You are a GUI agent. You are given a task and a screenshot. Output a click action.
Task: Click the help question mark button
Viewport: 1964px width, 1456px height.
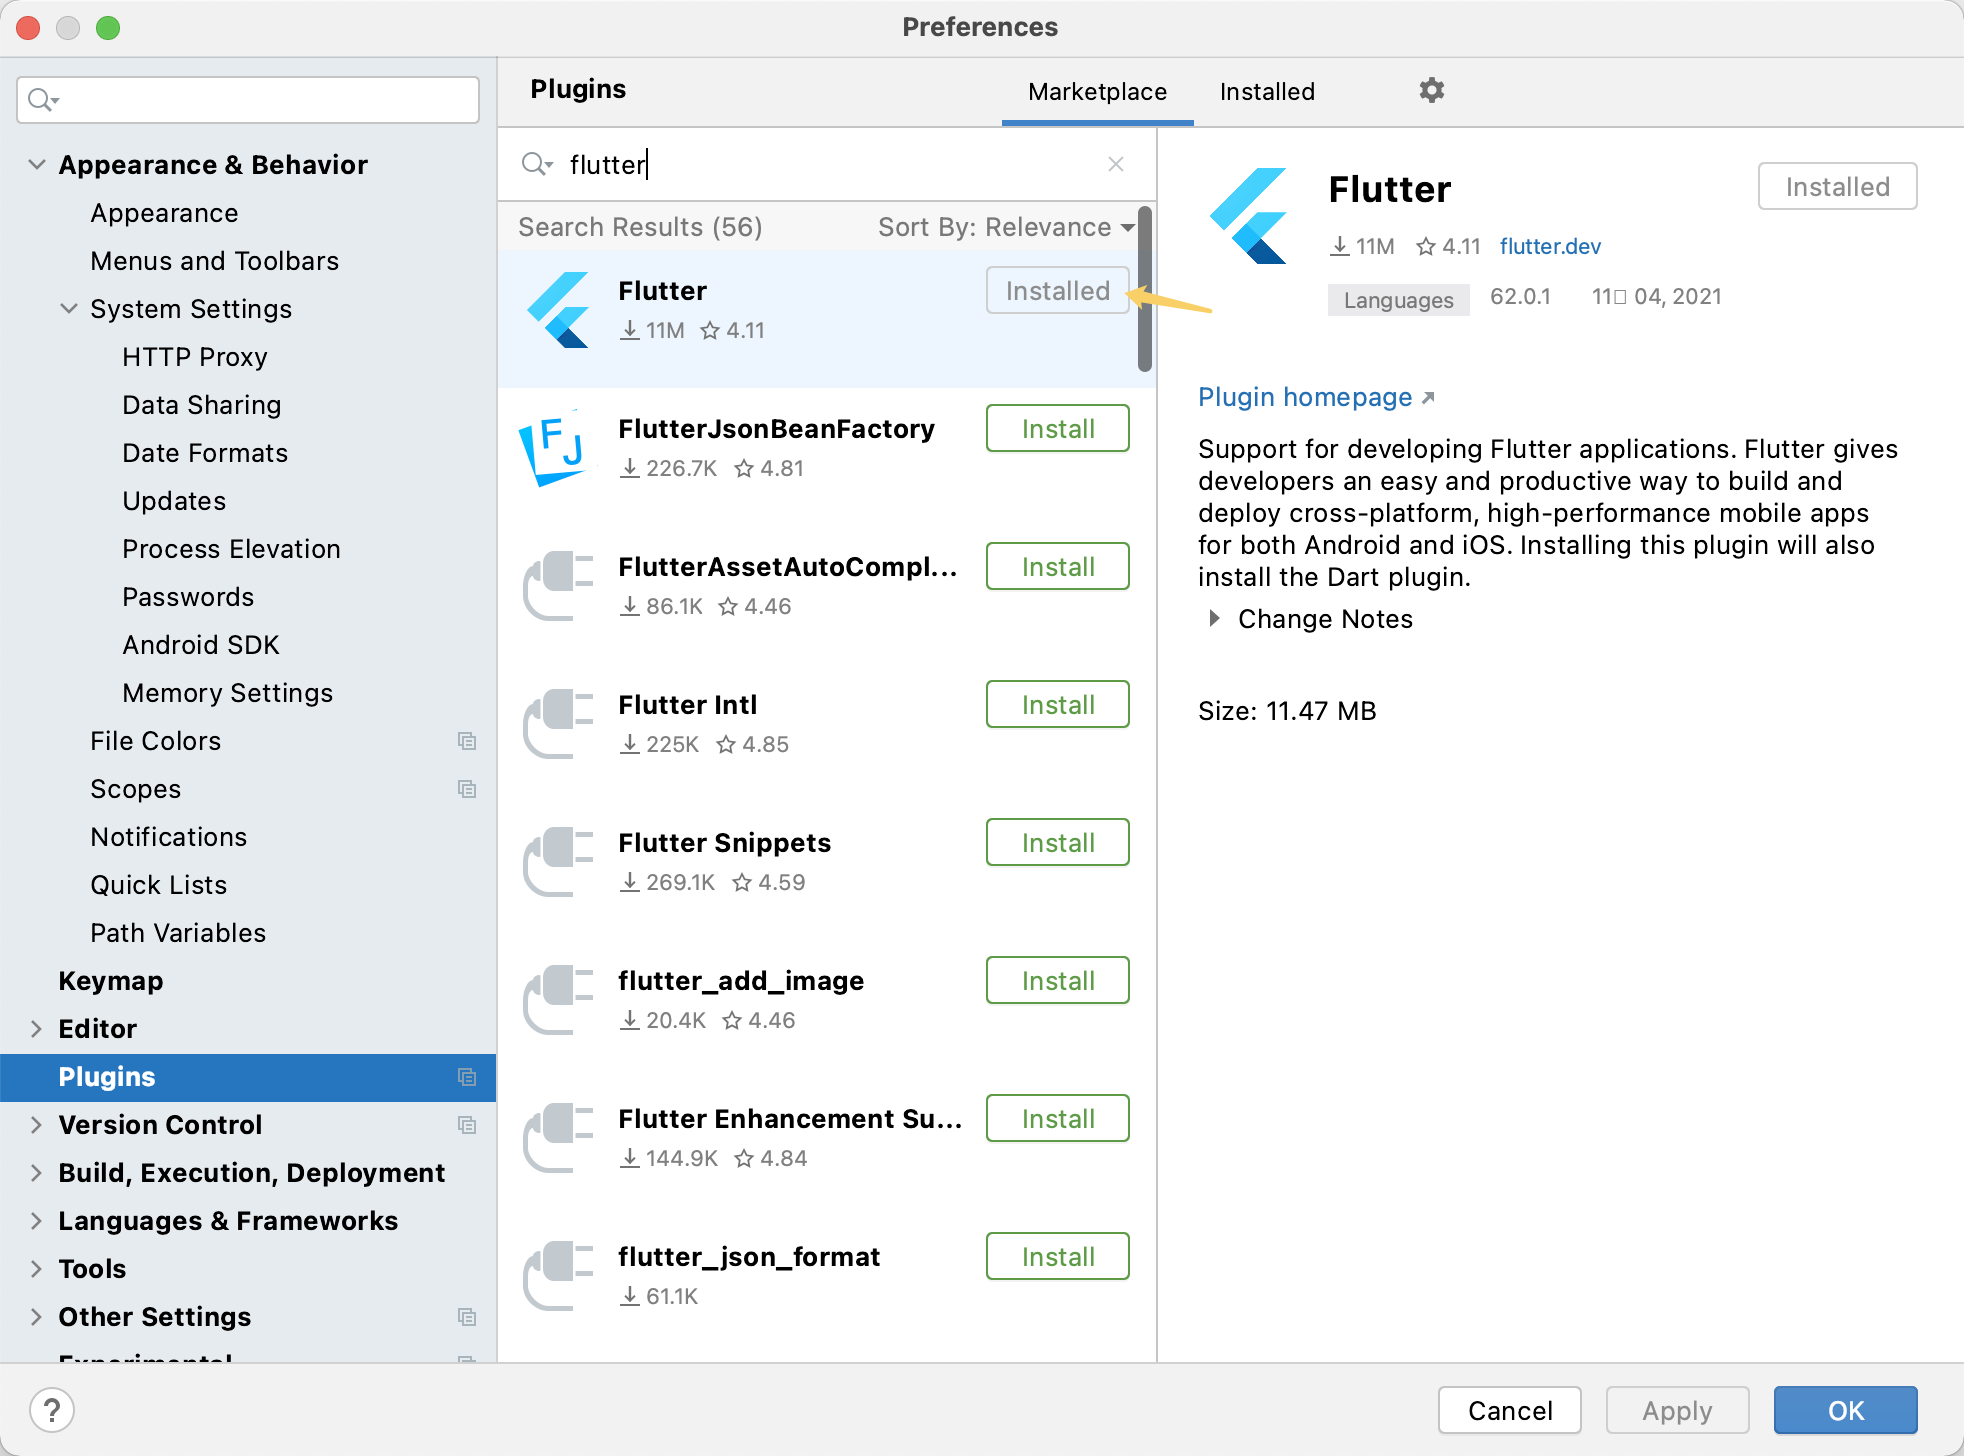pos(52,1410)
